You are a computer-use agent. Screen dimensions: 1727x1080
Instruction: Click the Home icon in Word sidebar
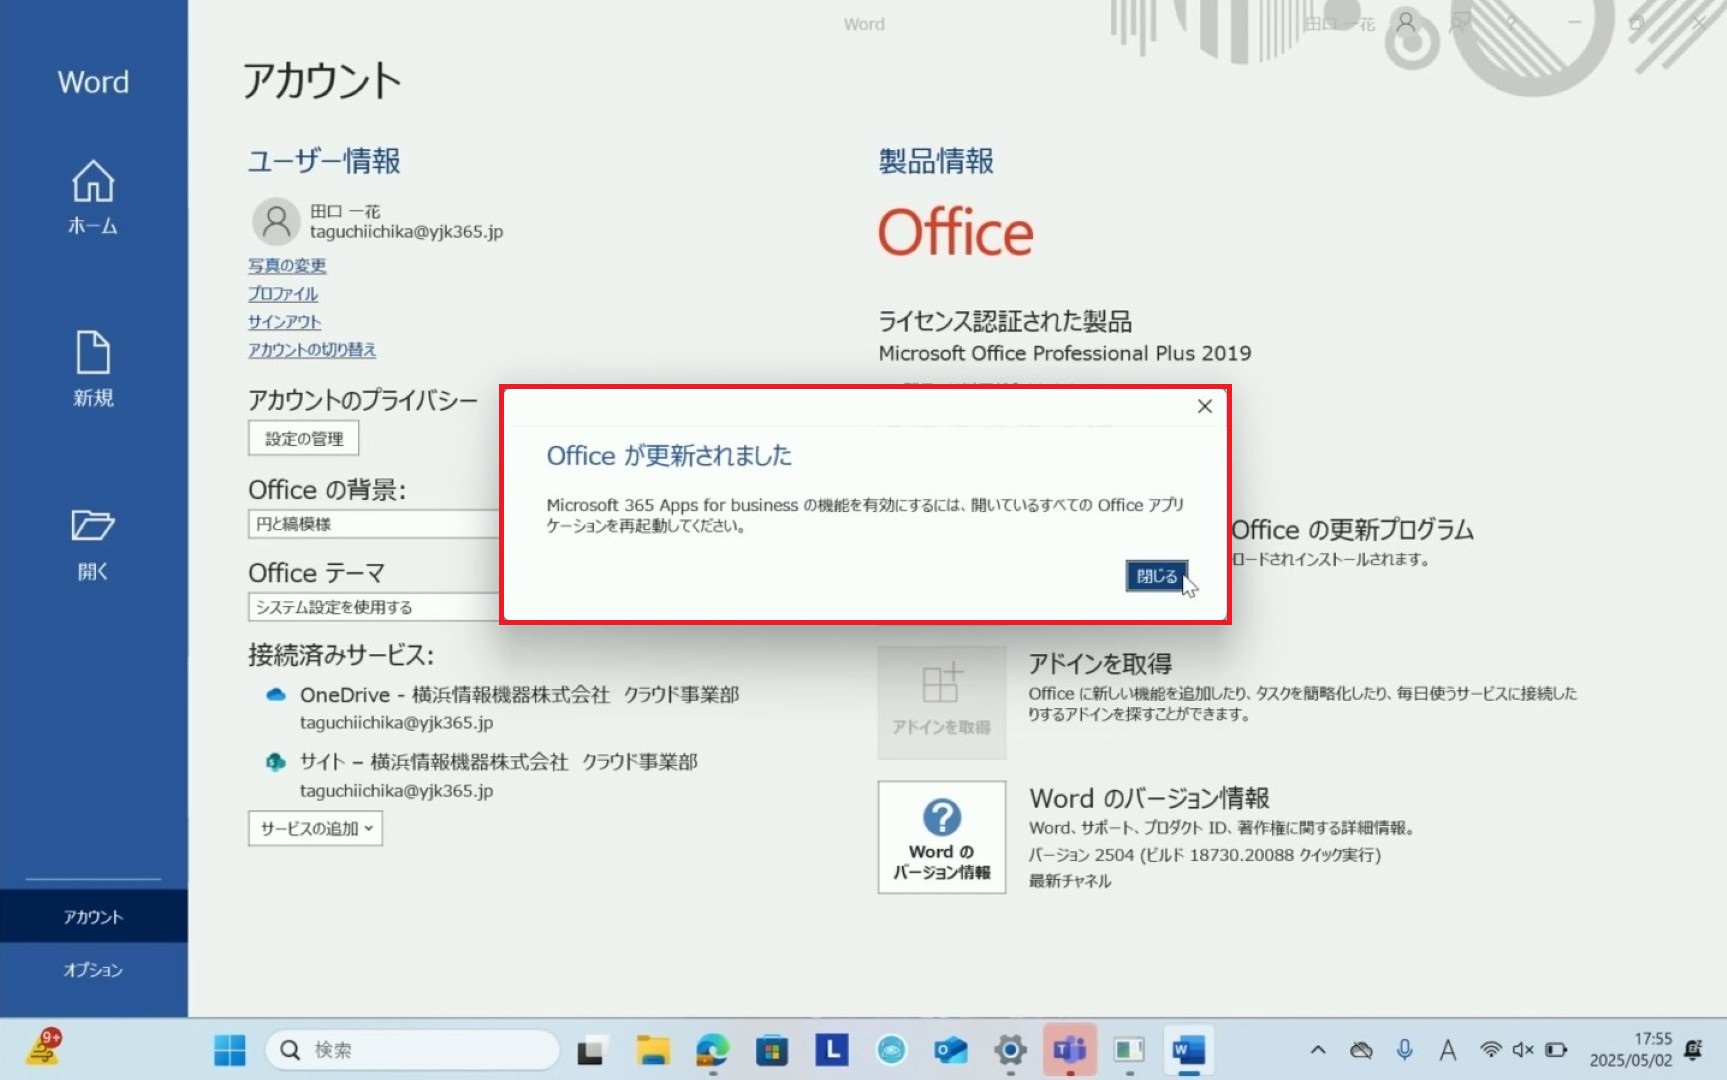coord(92,182)
